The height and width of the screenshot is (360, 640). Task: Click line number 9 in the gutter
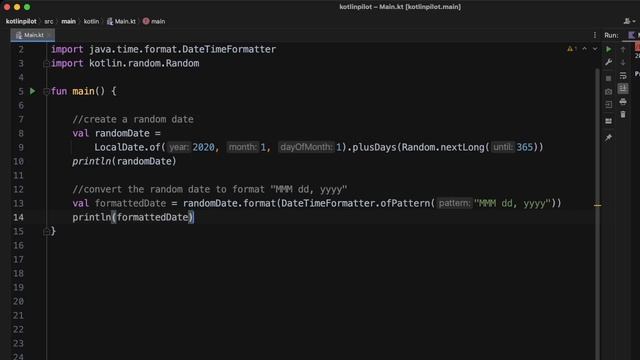point(21,147)
